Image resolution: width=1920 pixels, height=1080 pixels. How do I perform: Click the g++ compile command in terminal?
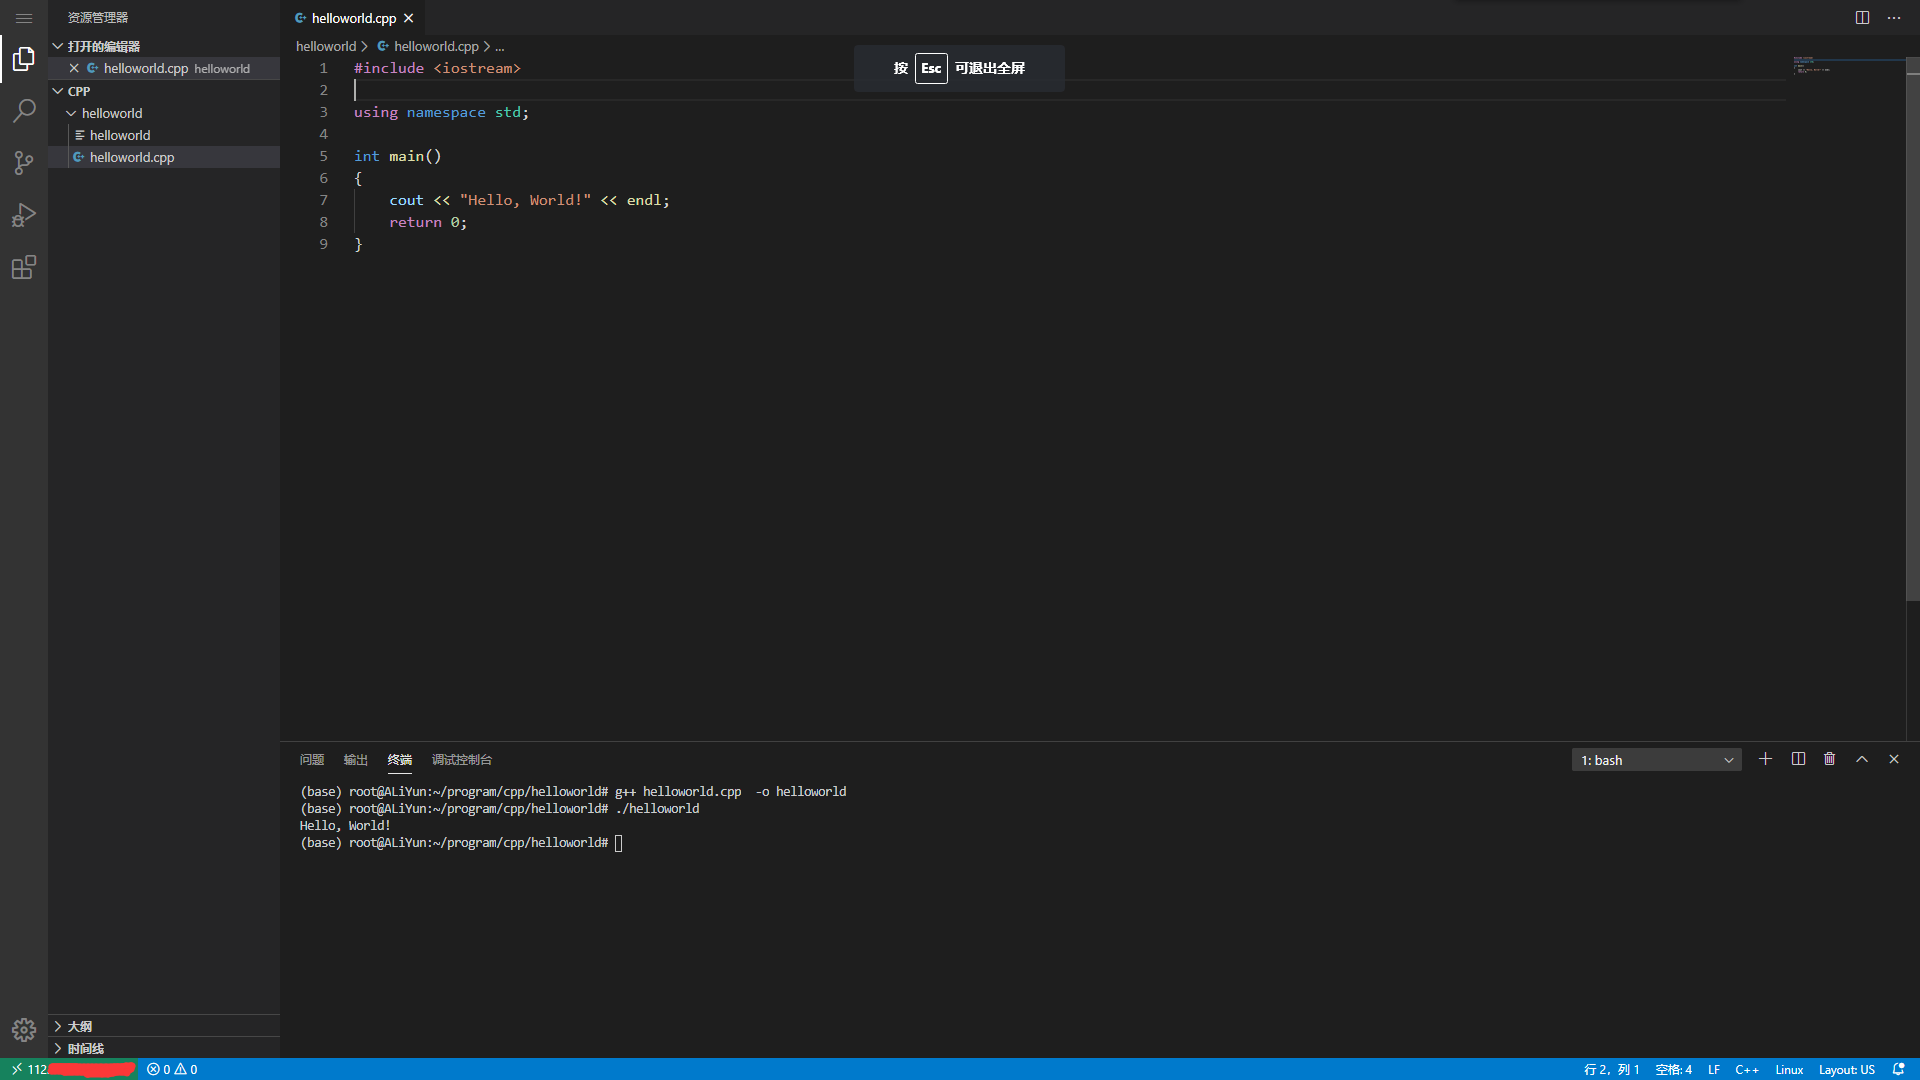point(730,792)
